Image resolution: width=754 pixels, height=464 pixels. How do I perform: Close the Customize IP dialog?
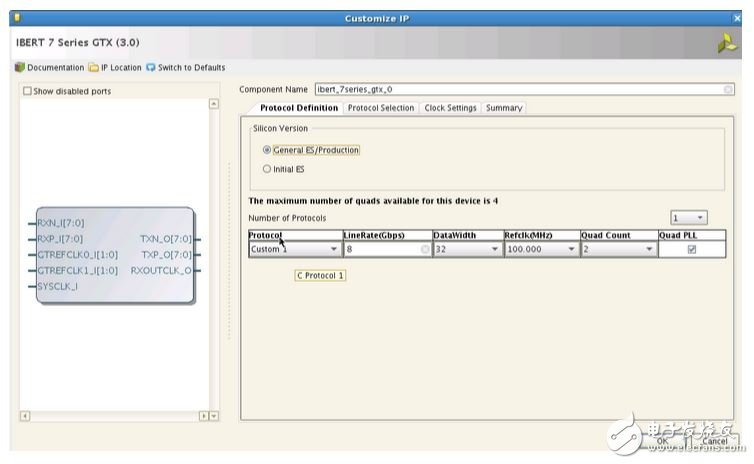737,18
